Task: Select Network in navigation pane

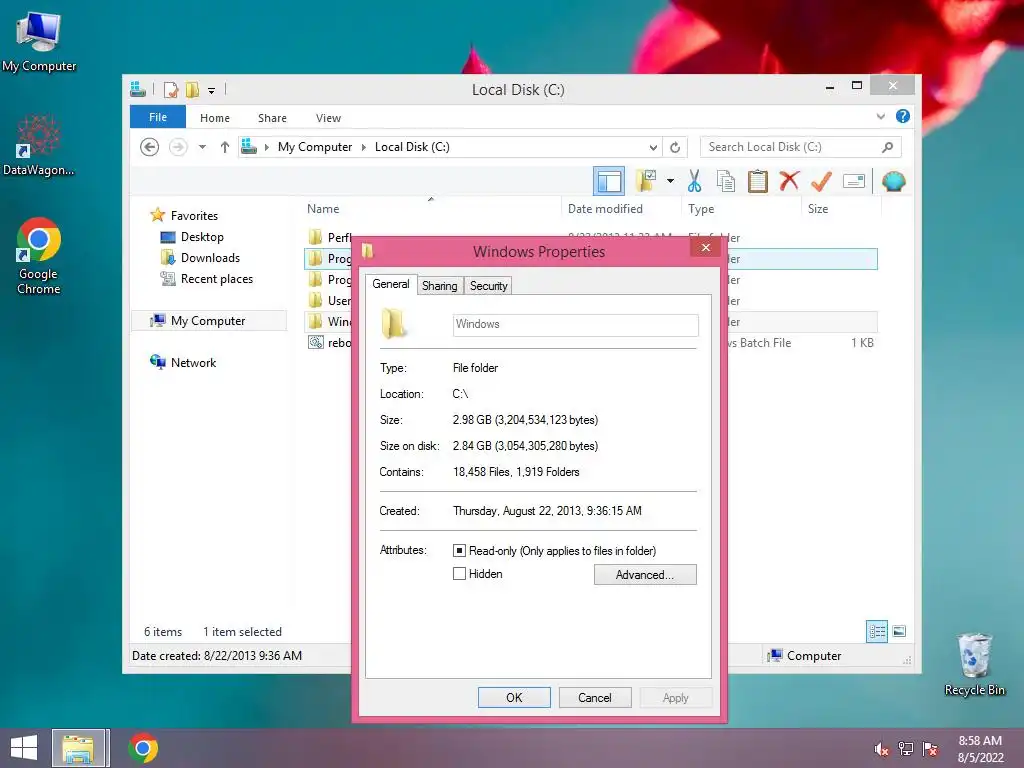Action: tap(193, 362)
